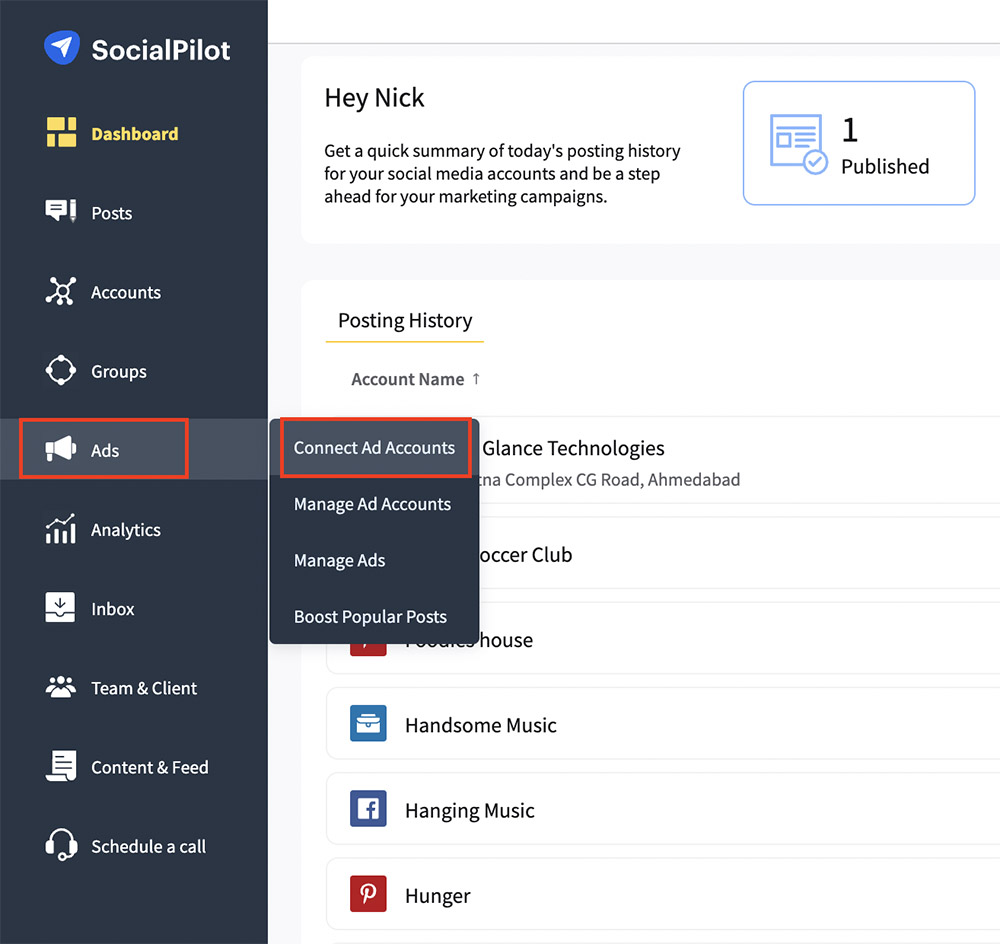Viewport: 1000px width, 944px height.
Task: Select the Hanging Music account name
Action: [x=470, y=811]
